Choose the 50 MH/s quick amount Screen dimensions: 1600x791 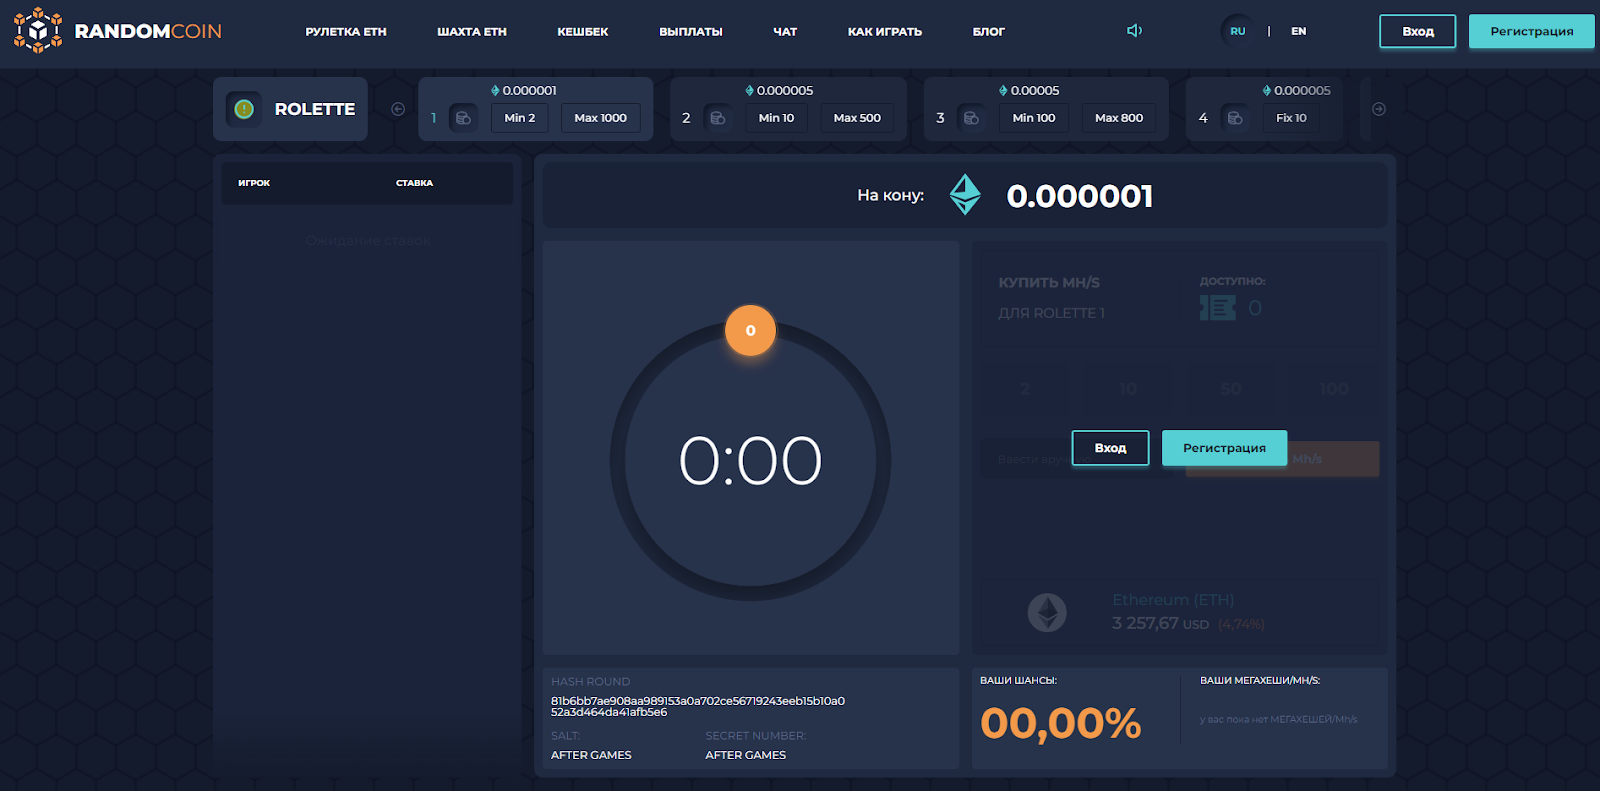pyautogui.click(x=1231, y=389)
